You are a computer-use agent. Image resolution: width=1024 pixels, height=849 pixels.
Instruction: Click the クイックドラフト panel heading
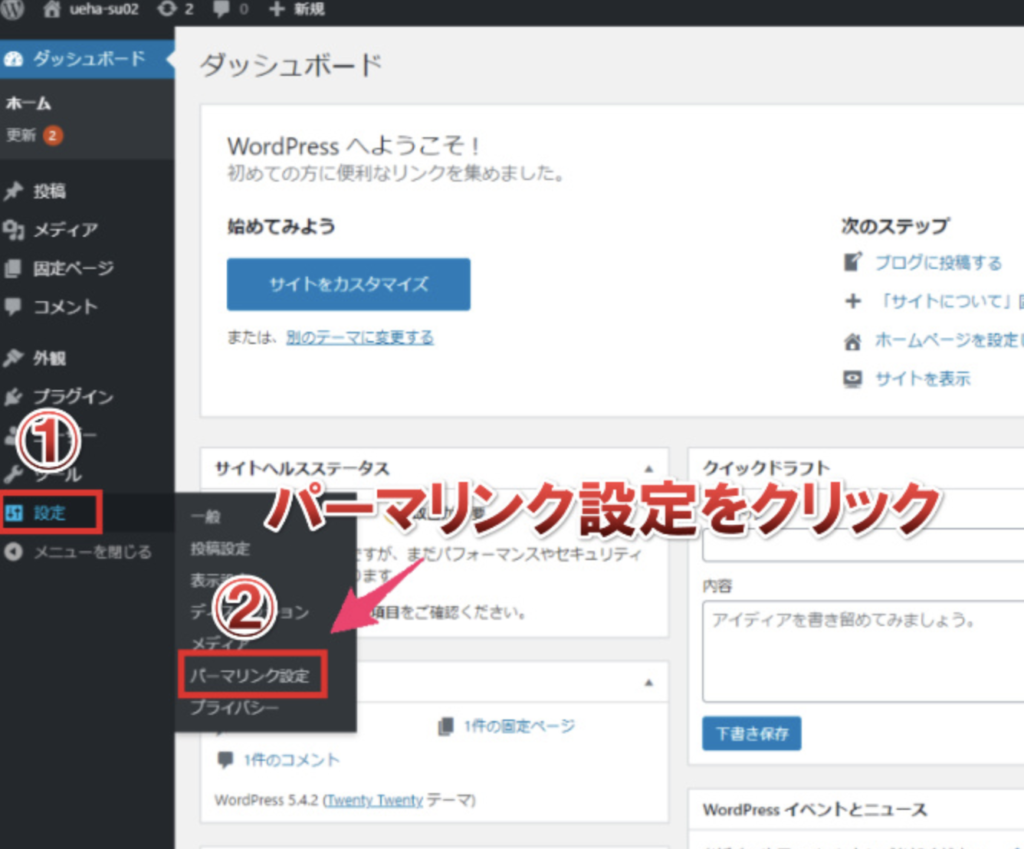(766, 468)
